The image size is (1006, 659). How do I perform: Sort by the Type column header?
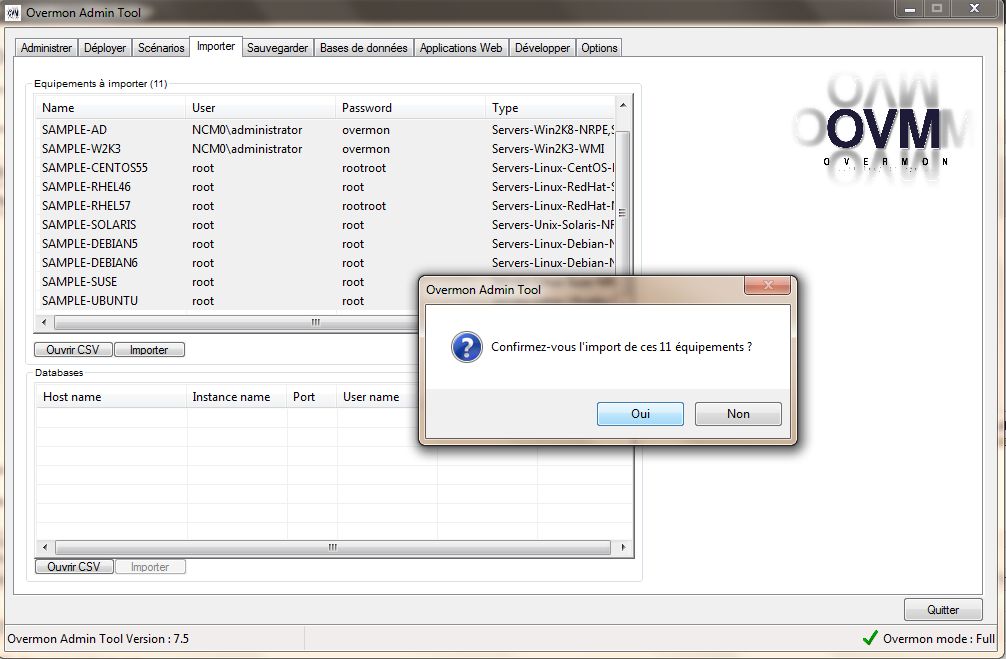click(x=550, y=108)
